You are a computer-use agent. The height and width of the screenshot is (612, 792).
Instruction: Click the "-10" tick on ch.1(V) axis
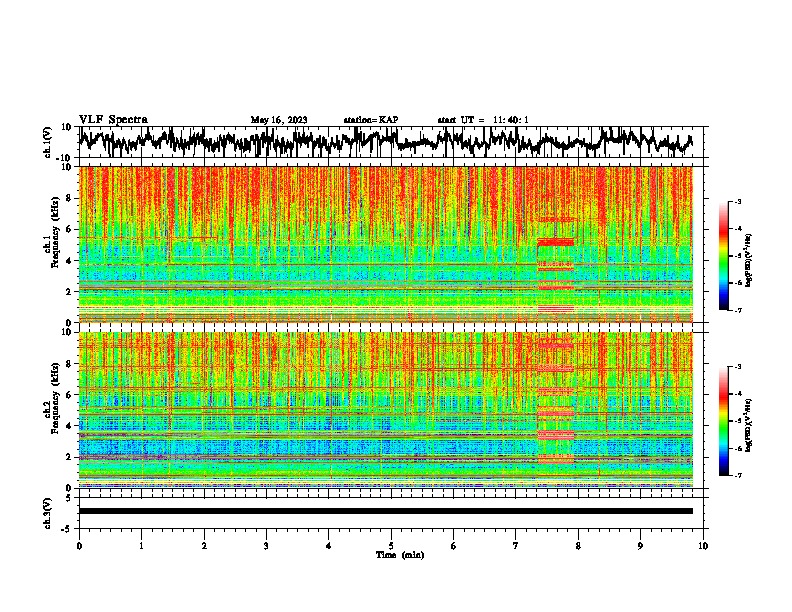point(65,158)
